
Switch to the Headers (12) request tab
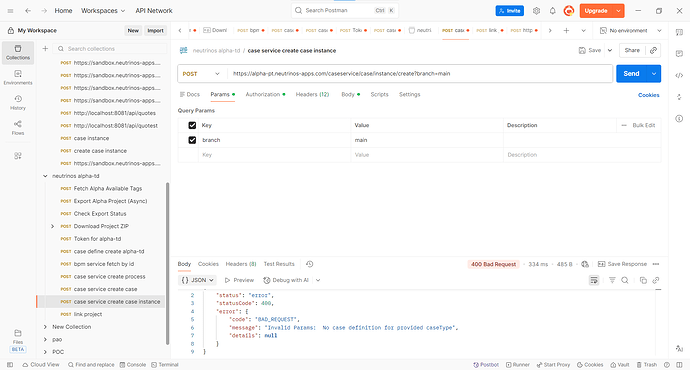312,95
